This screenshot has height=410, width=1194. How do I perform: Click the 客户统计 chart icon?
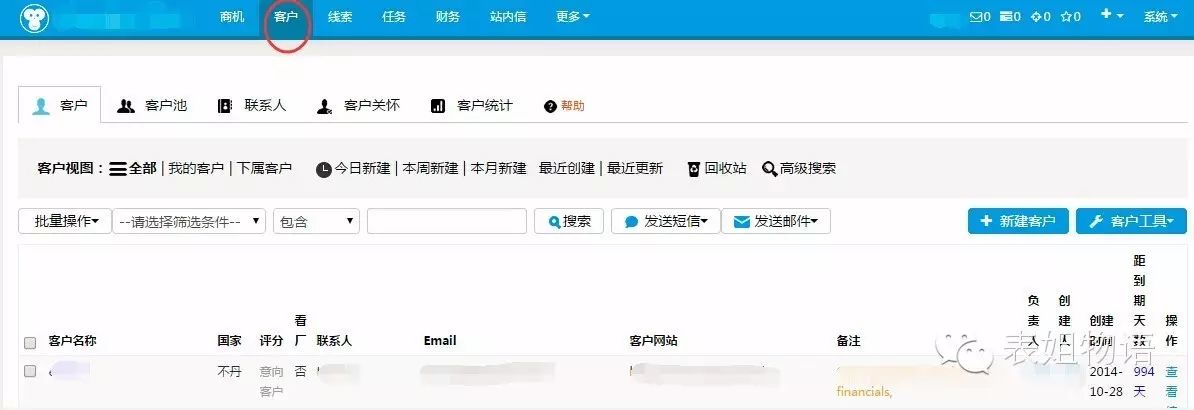(438, 106)
